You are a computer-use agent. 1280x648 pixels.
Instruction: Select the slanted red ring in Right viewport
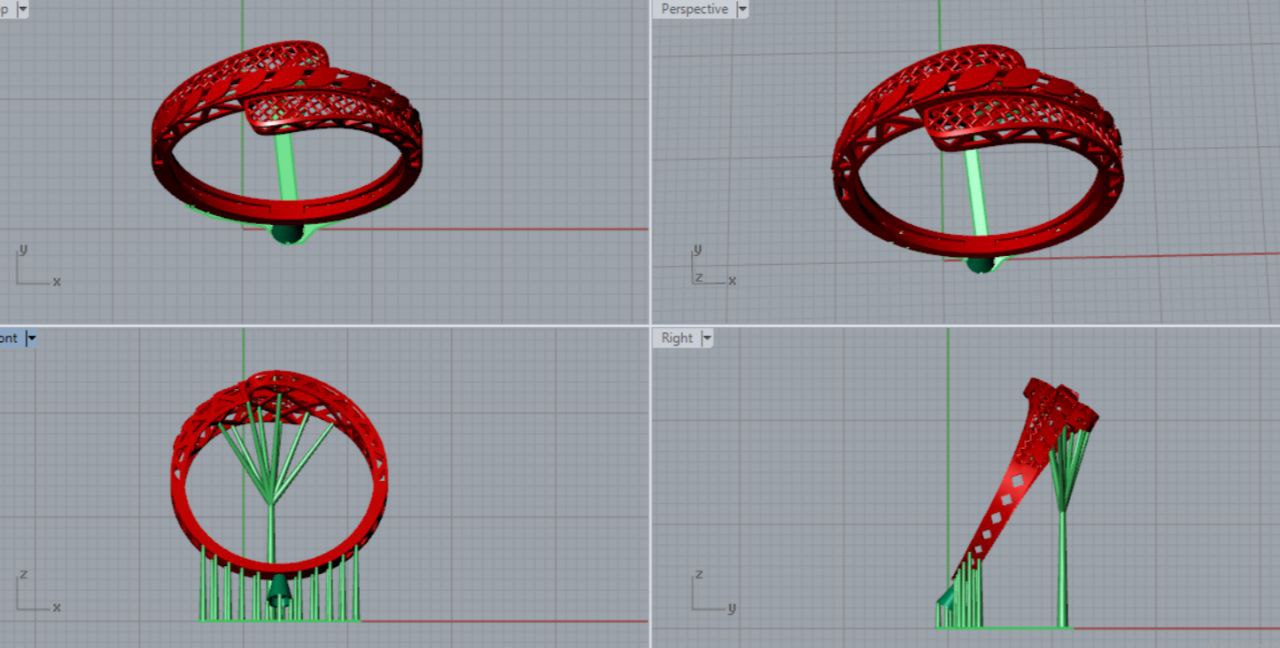(1010, 490)
